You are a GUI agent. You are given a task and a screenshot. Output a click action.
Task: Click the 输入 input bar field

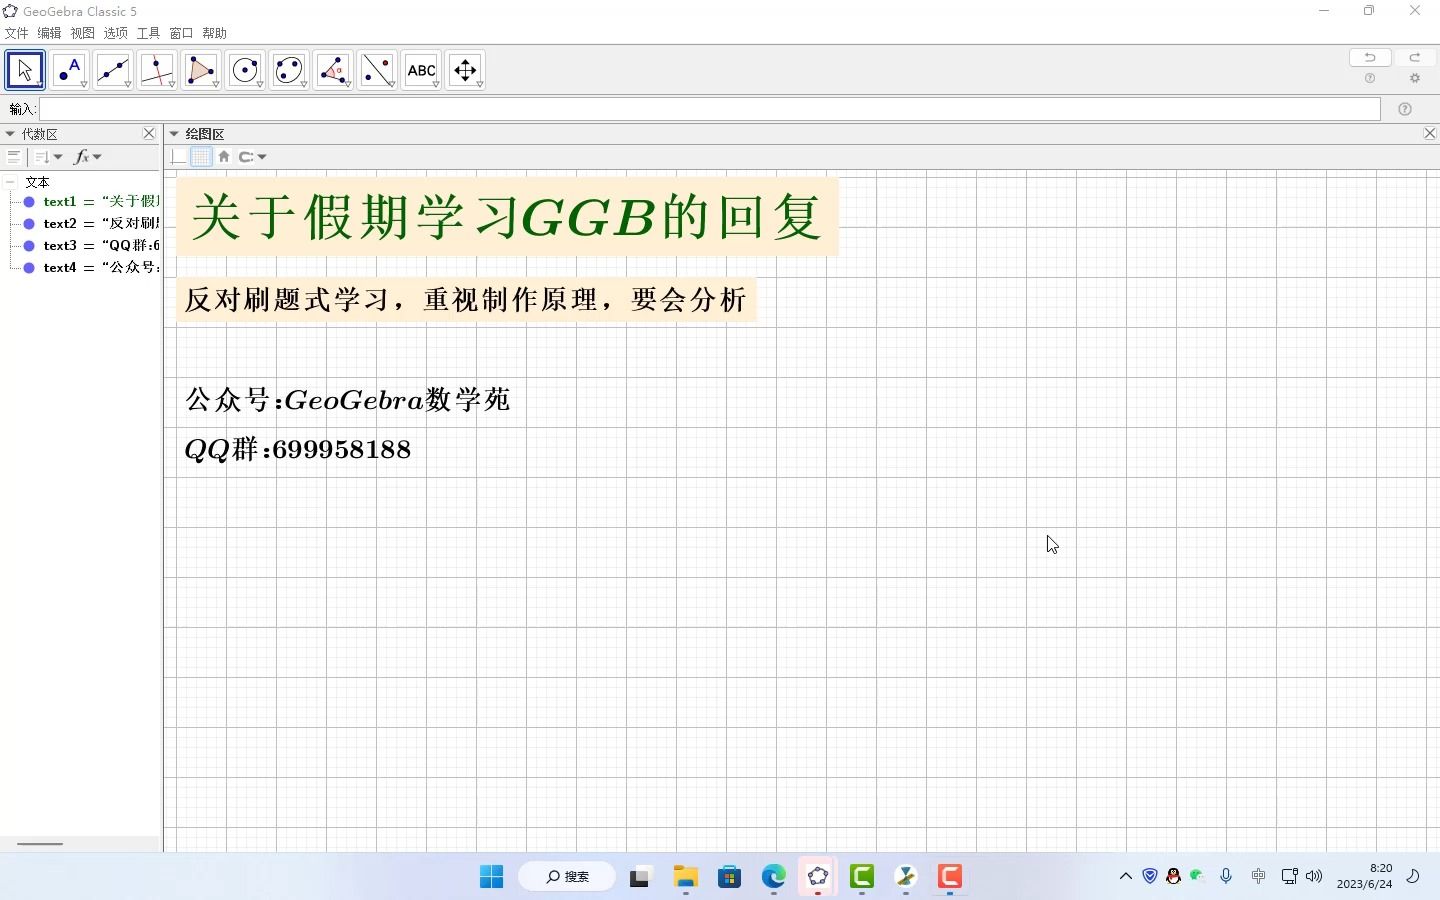coord(710,109)
